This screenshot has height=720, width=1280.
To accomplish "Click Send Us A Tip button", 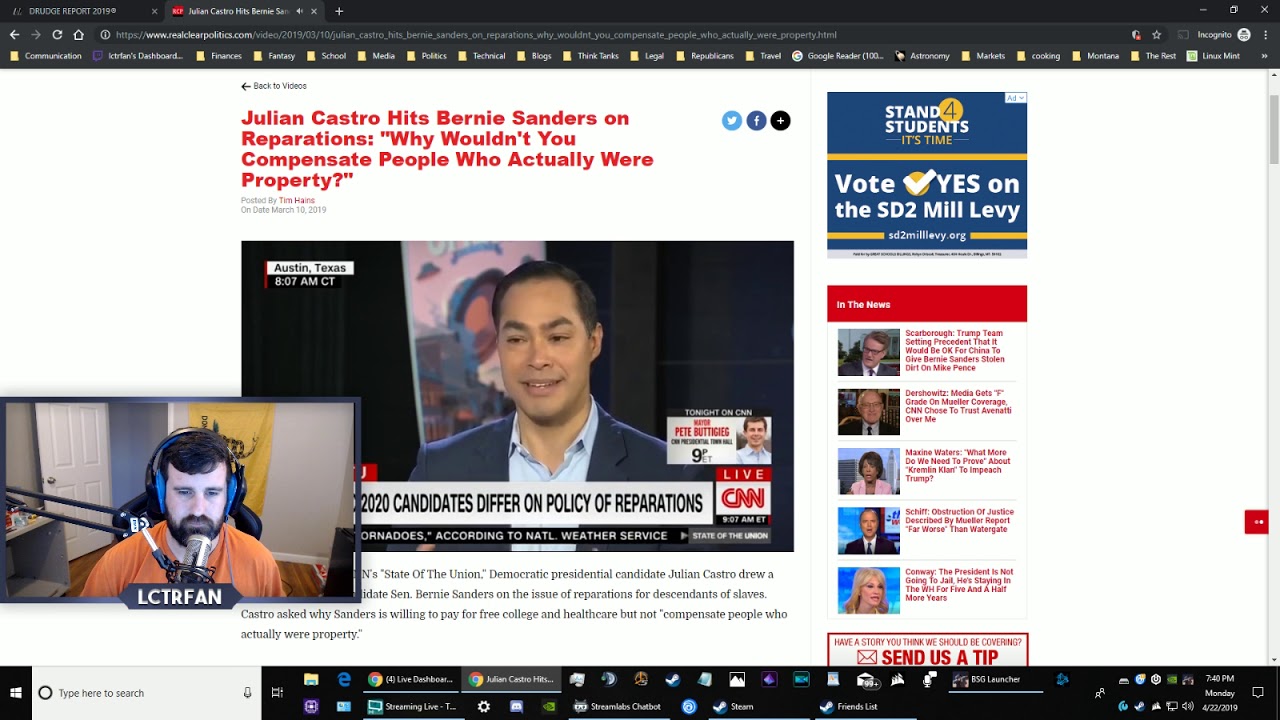I will (x=927, y=651).
